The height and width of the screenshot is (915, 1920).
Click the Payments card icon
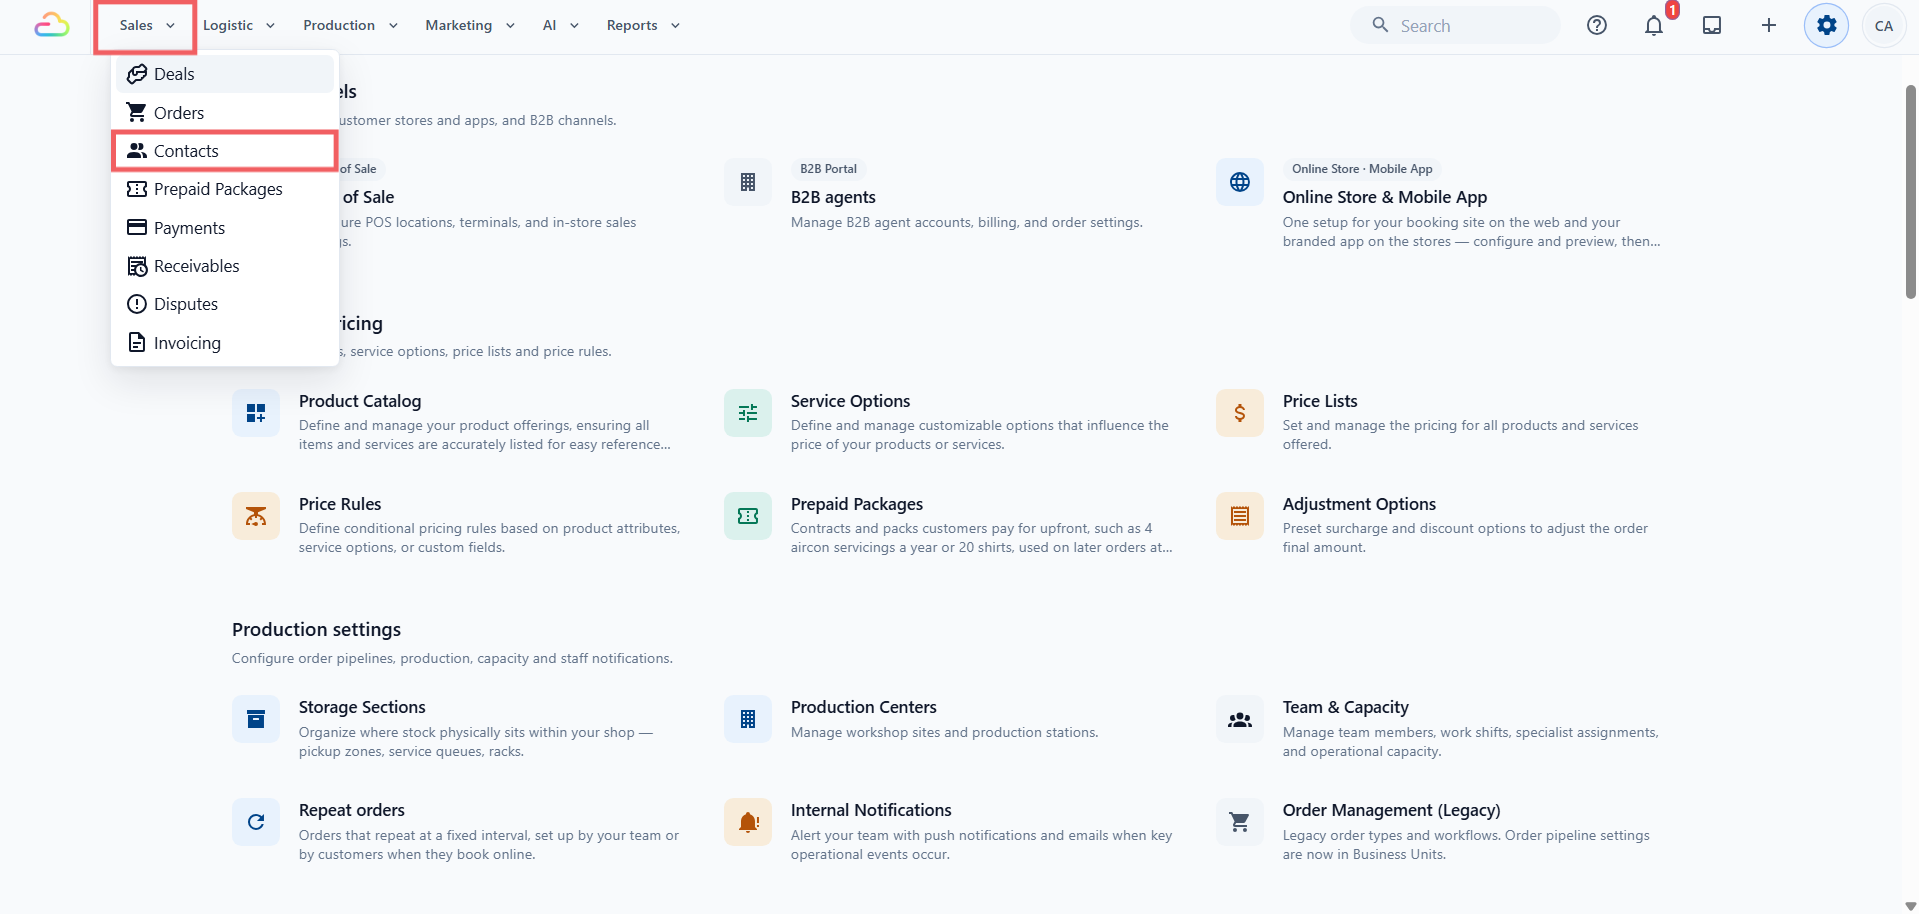137,227
